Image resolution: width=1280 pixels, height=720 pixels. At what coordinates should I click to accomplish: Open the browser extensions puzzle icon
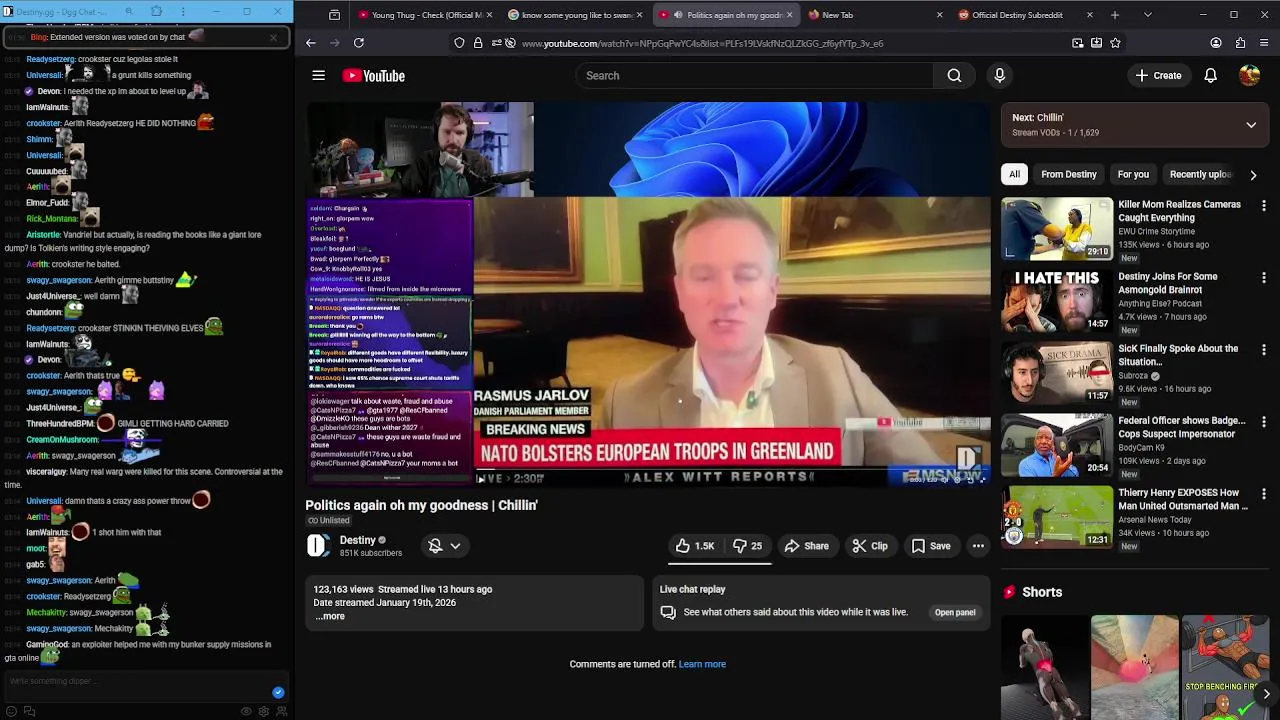[1240, 43]
